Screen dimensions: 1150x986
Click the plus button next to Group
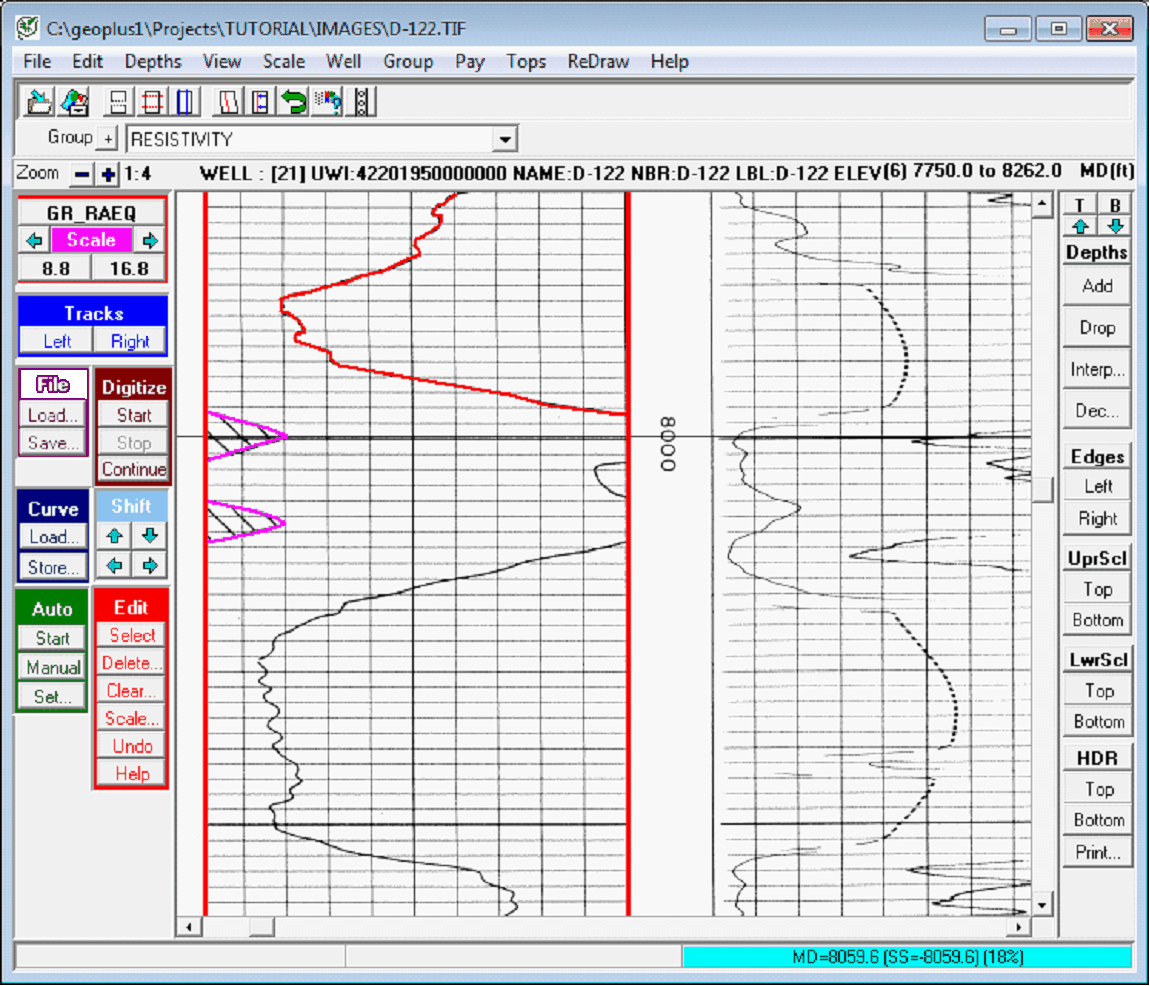pyautogui.click(x=107, y=138)
